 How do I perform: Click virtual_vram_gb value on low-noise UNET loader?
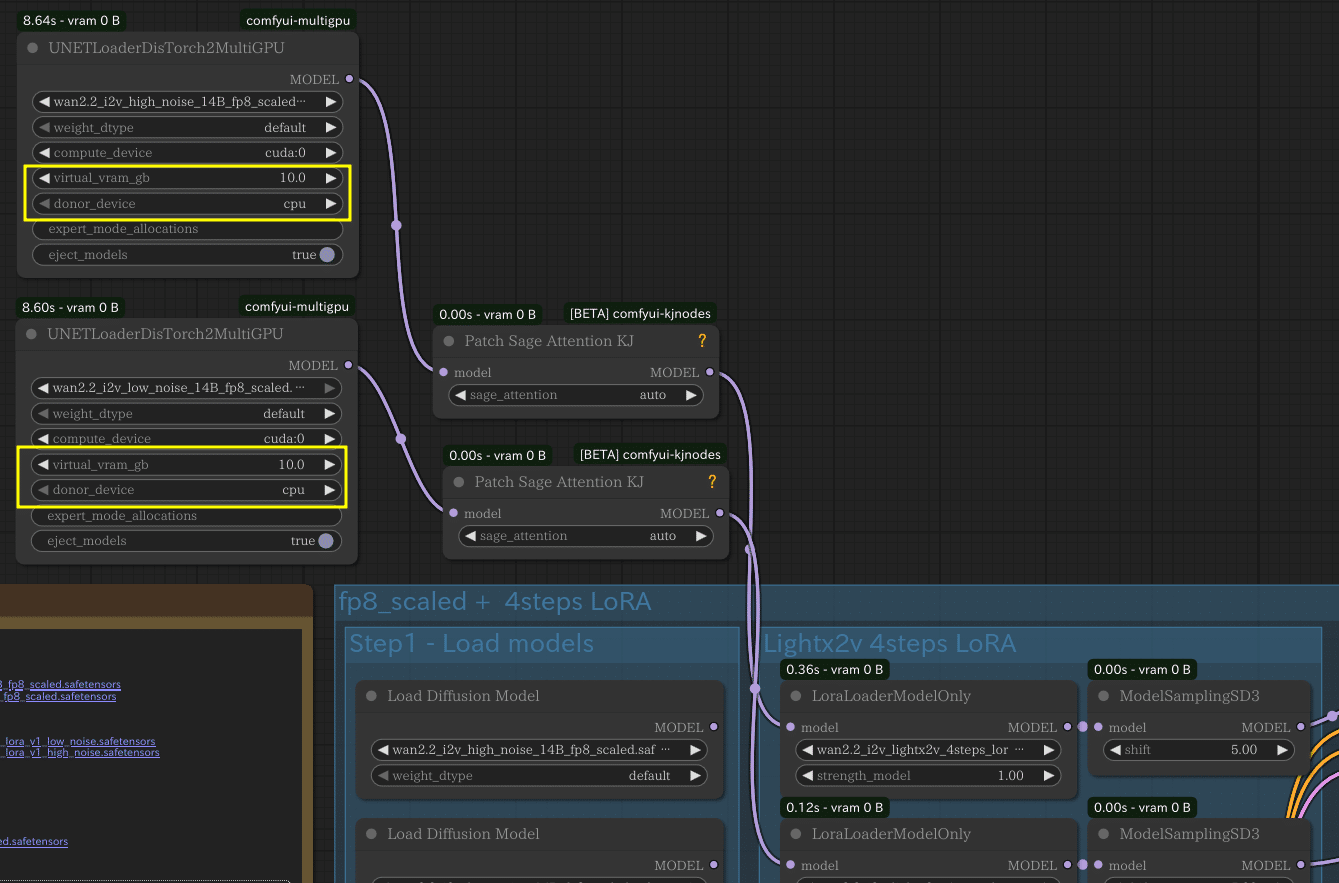(x=291, y=465)
